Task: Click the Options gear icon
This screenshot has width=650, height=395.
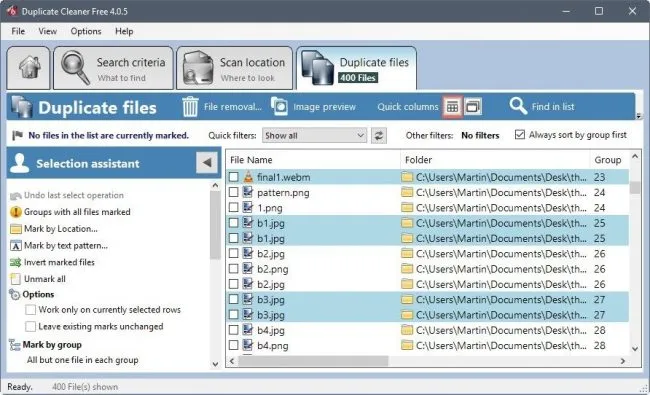Action: 15,295
